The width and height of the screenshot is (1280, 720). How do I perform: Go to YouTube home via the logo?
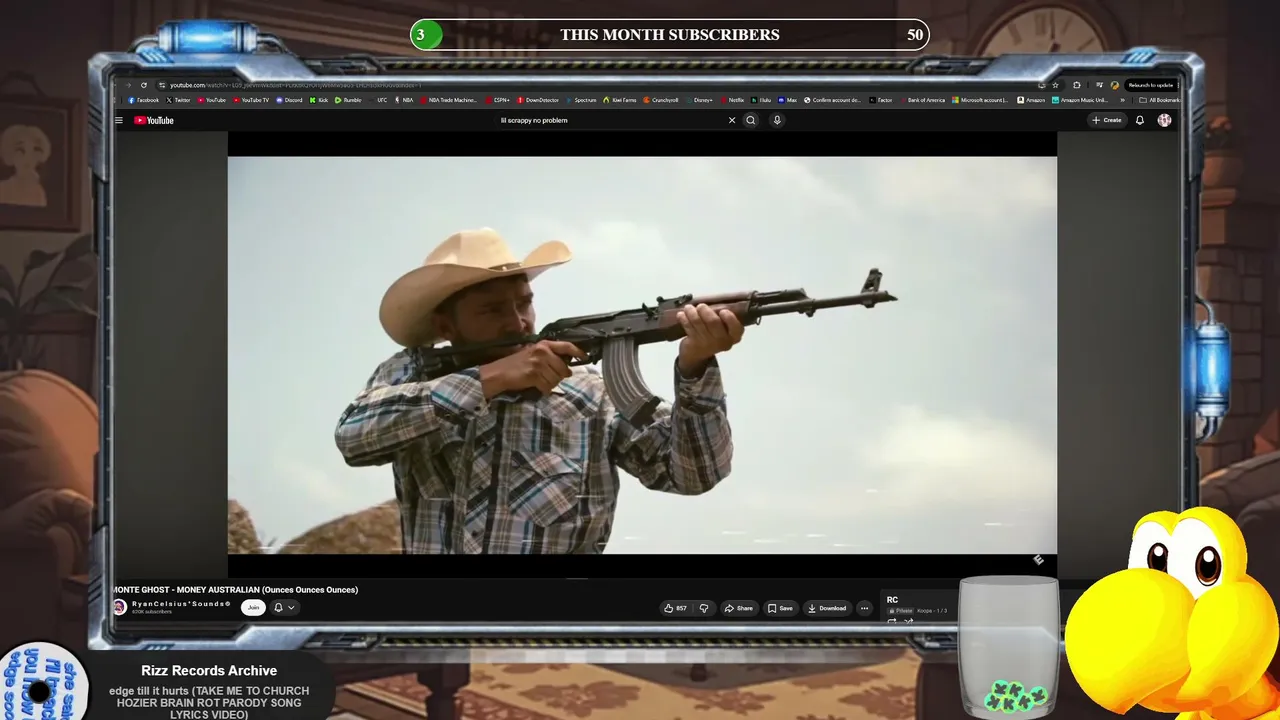tap(154, 120)
